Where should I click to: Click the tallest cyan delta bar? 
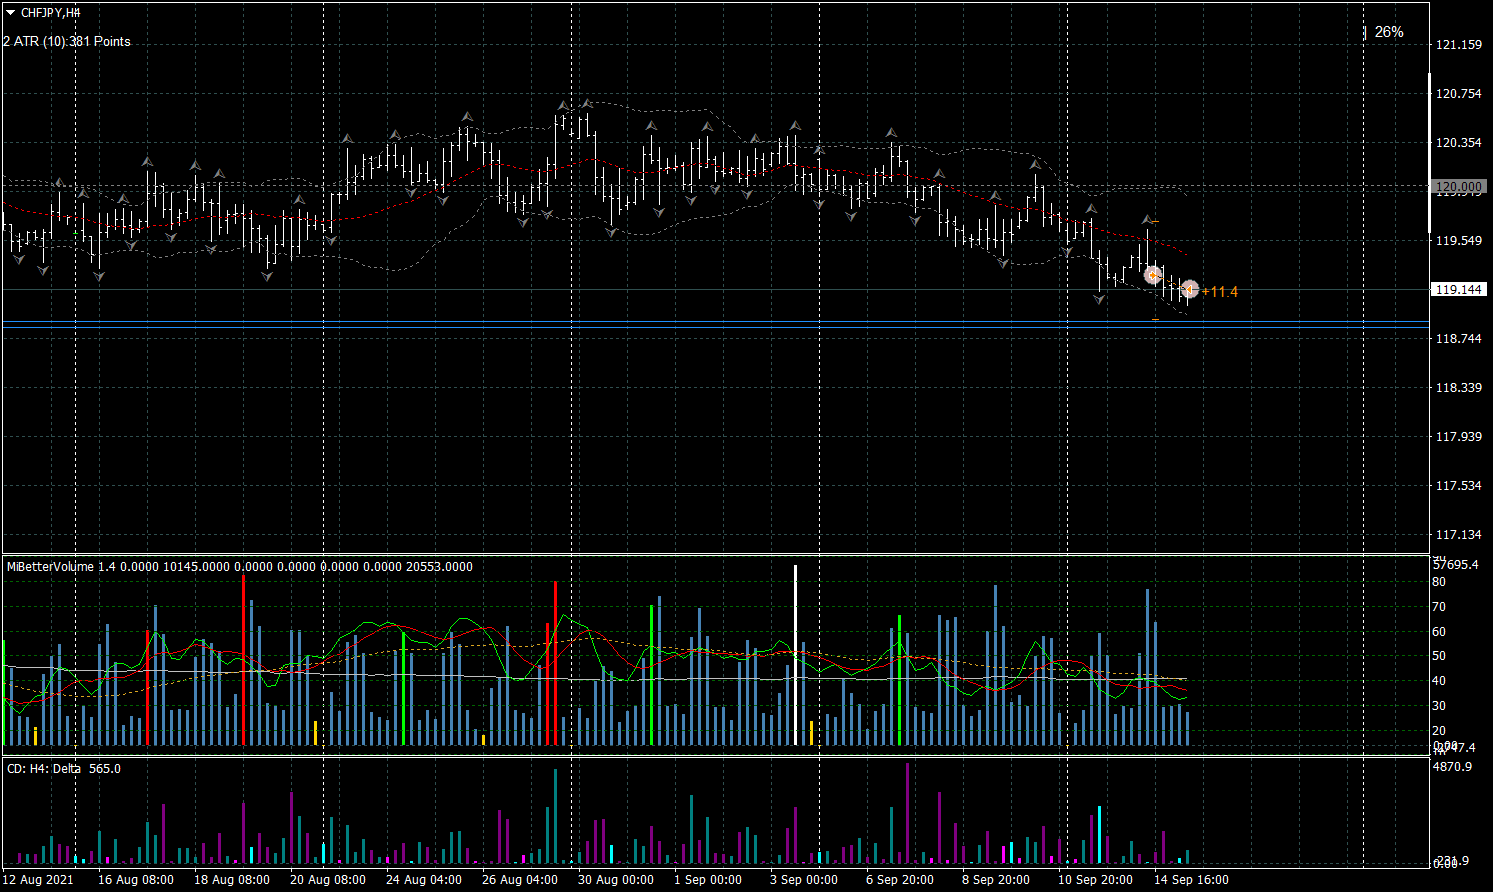[1099, 834]
